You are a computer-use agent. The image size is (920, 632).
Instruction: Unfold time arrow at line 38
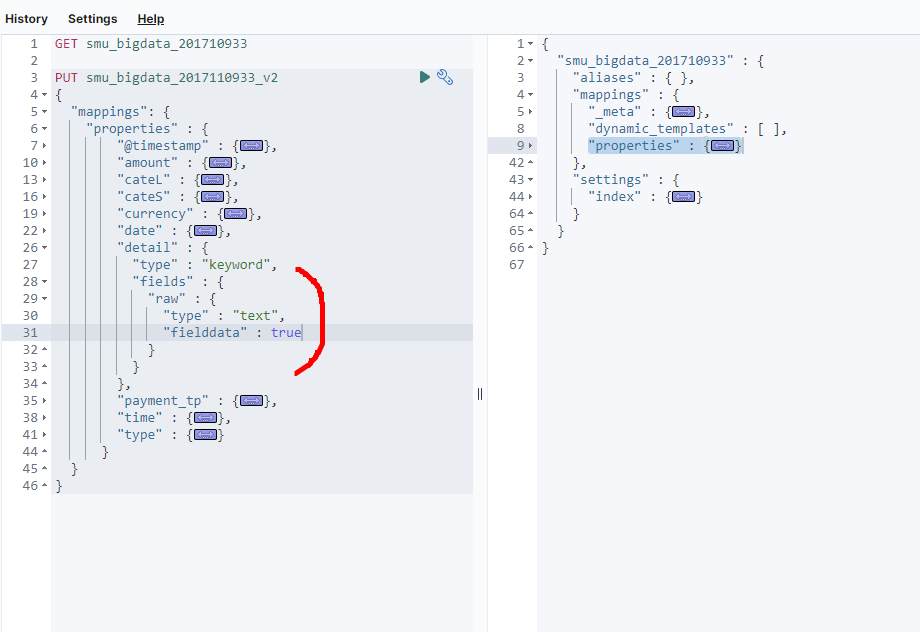[x=45, y=417]
